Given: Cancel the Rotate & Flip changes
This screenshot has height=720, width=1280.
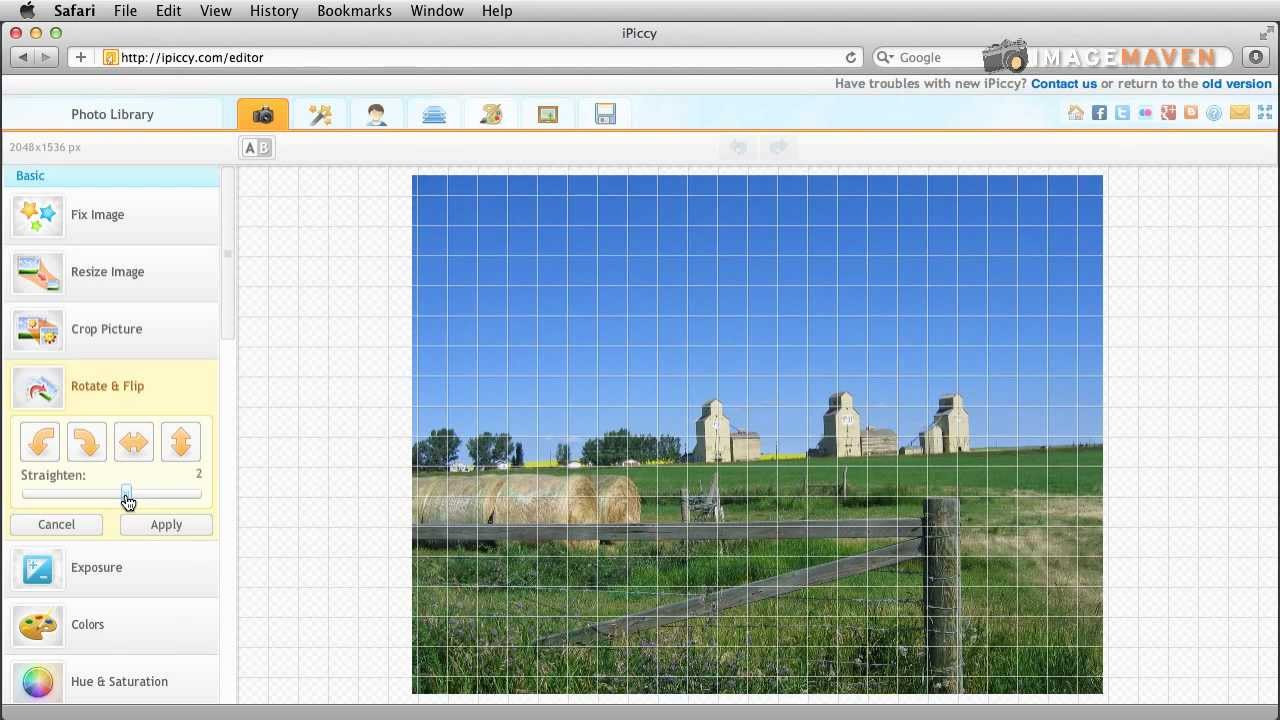Looking at the screenshot, I should [x=56, y=524].
